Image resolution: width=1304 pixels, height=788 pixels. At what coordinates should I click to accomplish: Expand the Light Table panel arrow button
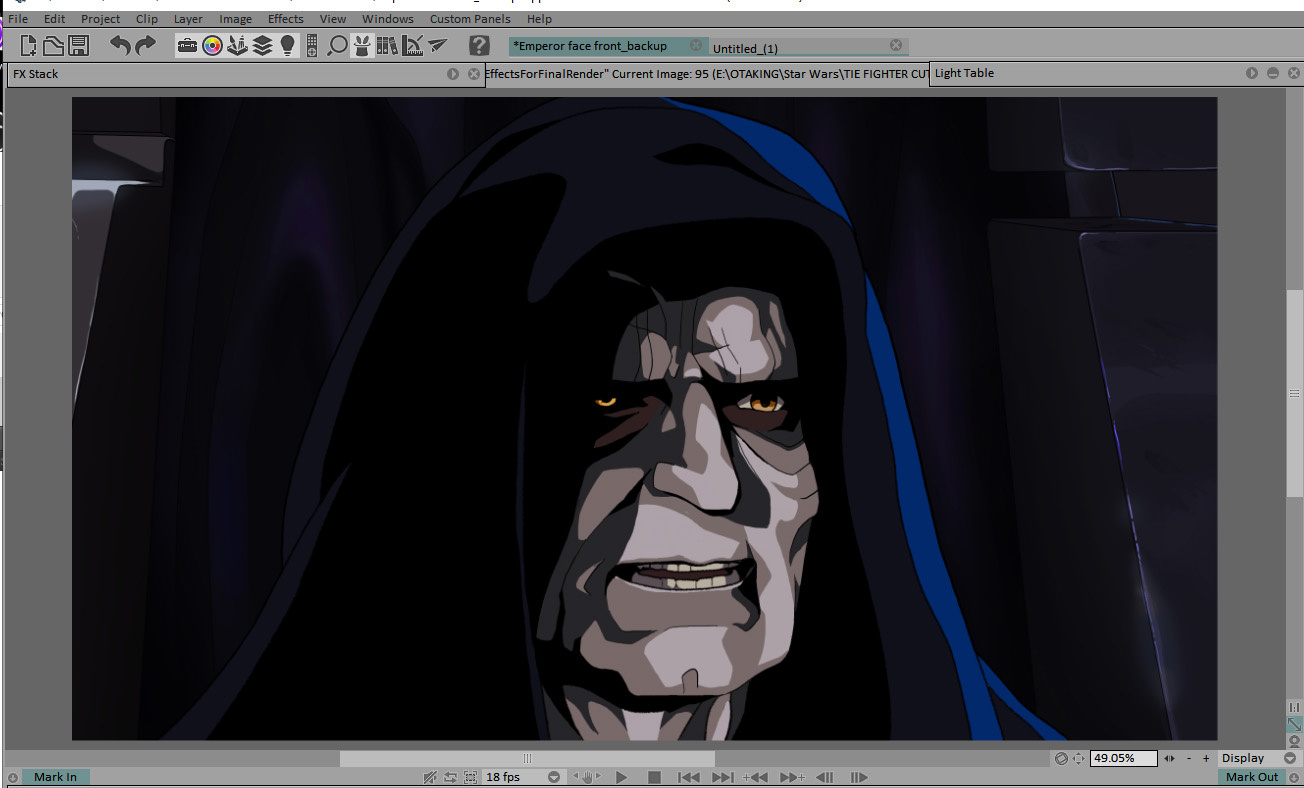(1252, 73)
